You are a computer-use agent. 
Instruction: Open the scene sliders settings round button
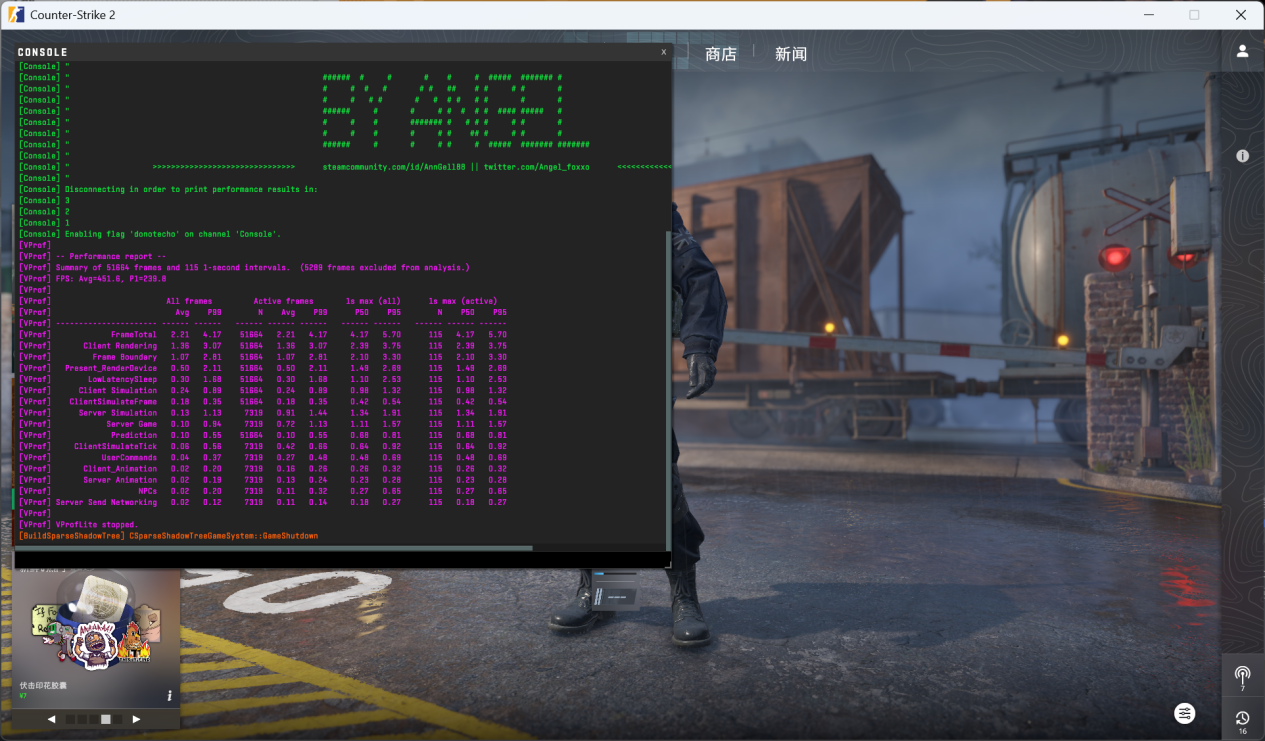click(x=1184, y=713)
